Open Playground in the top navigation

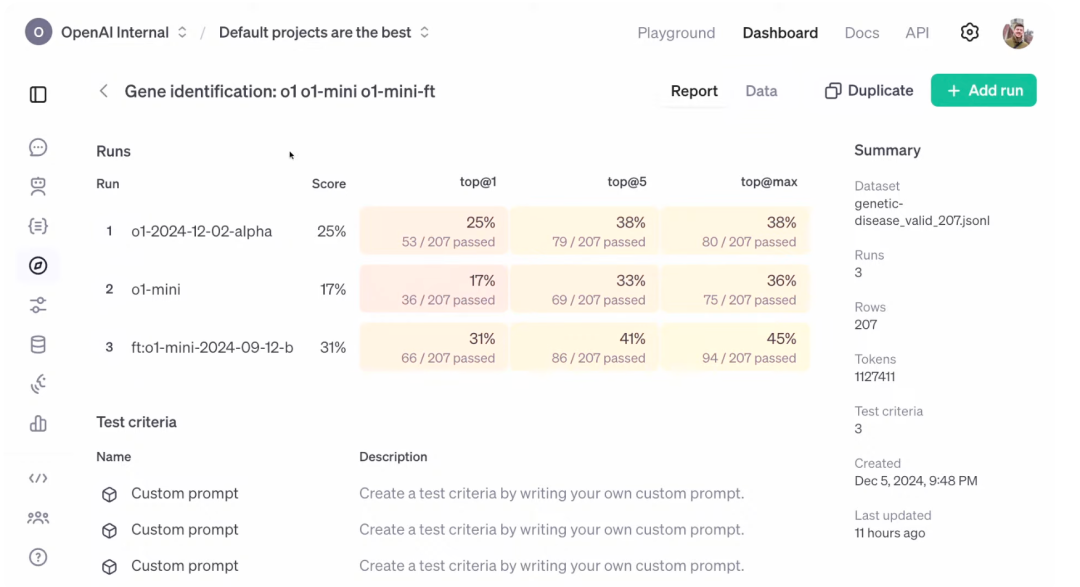[x=676, y=33]
